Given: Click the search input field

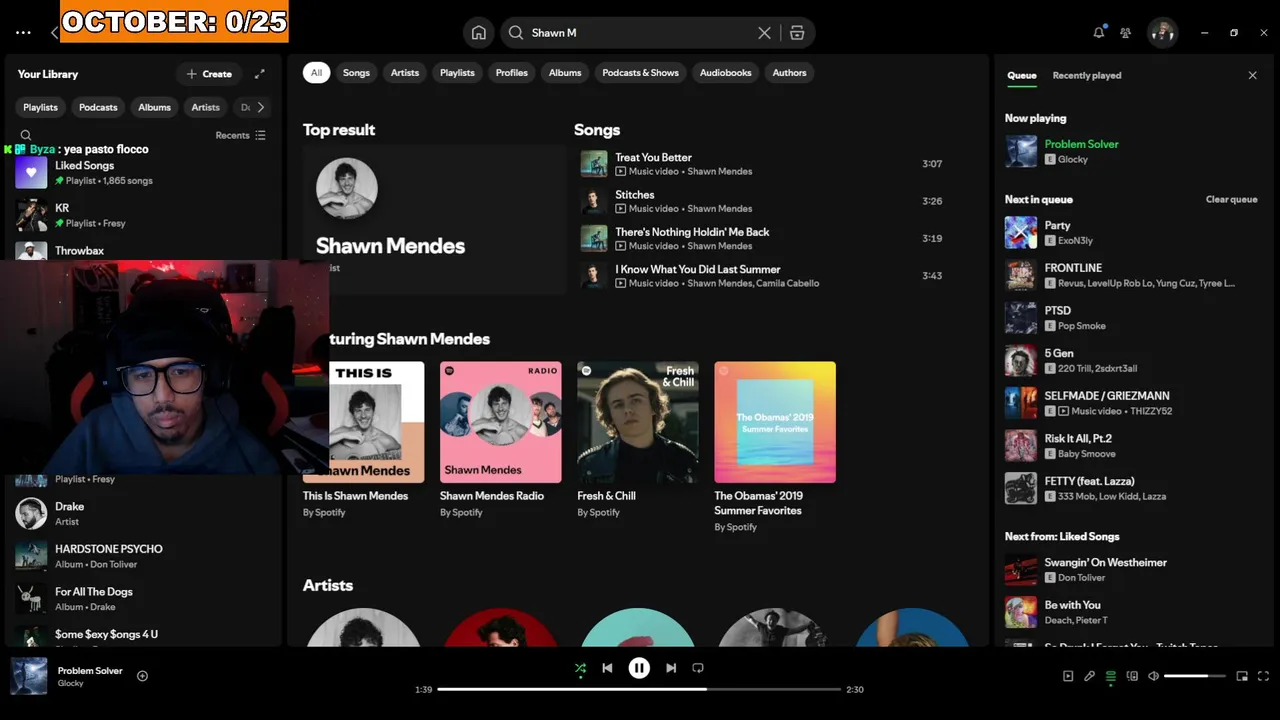Looking at the screenshot, I should [x=640, y=33].
